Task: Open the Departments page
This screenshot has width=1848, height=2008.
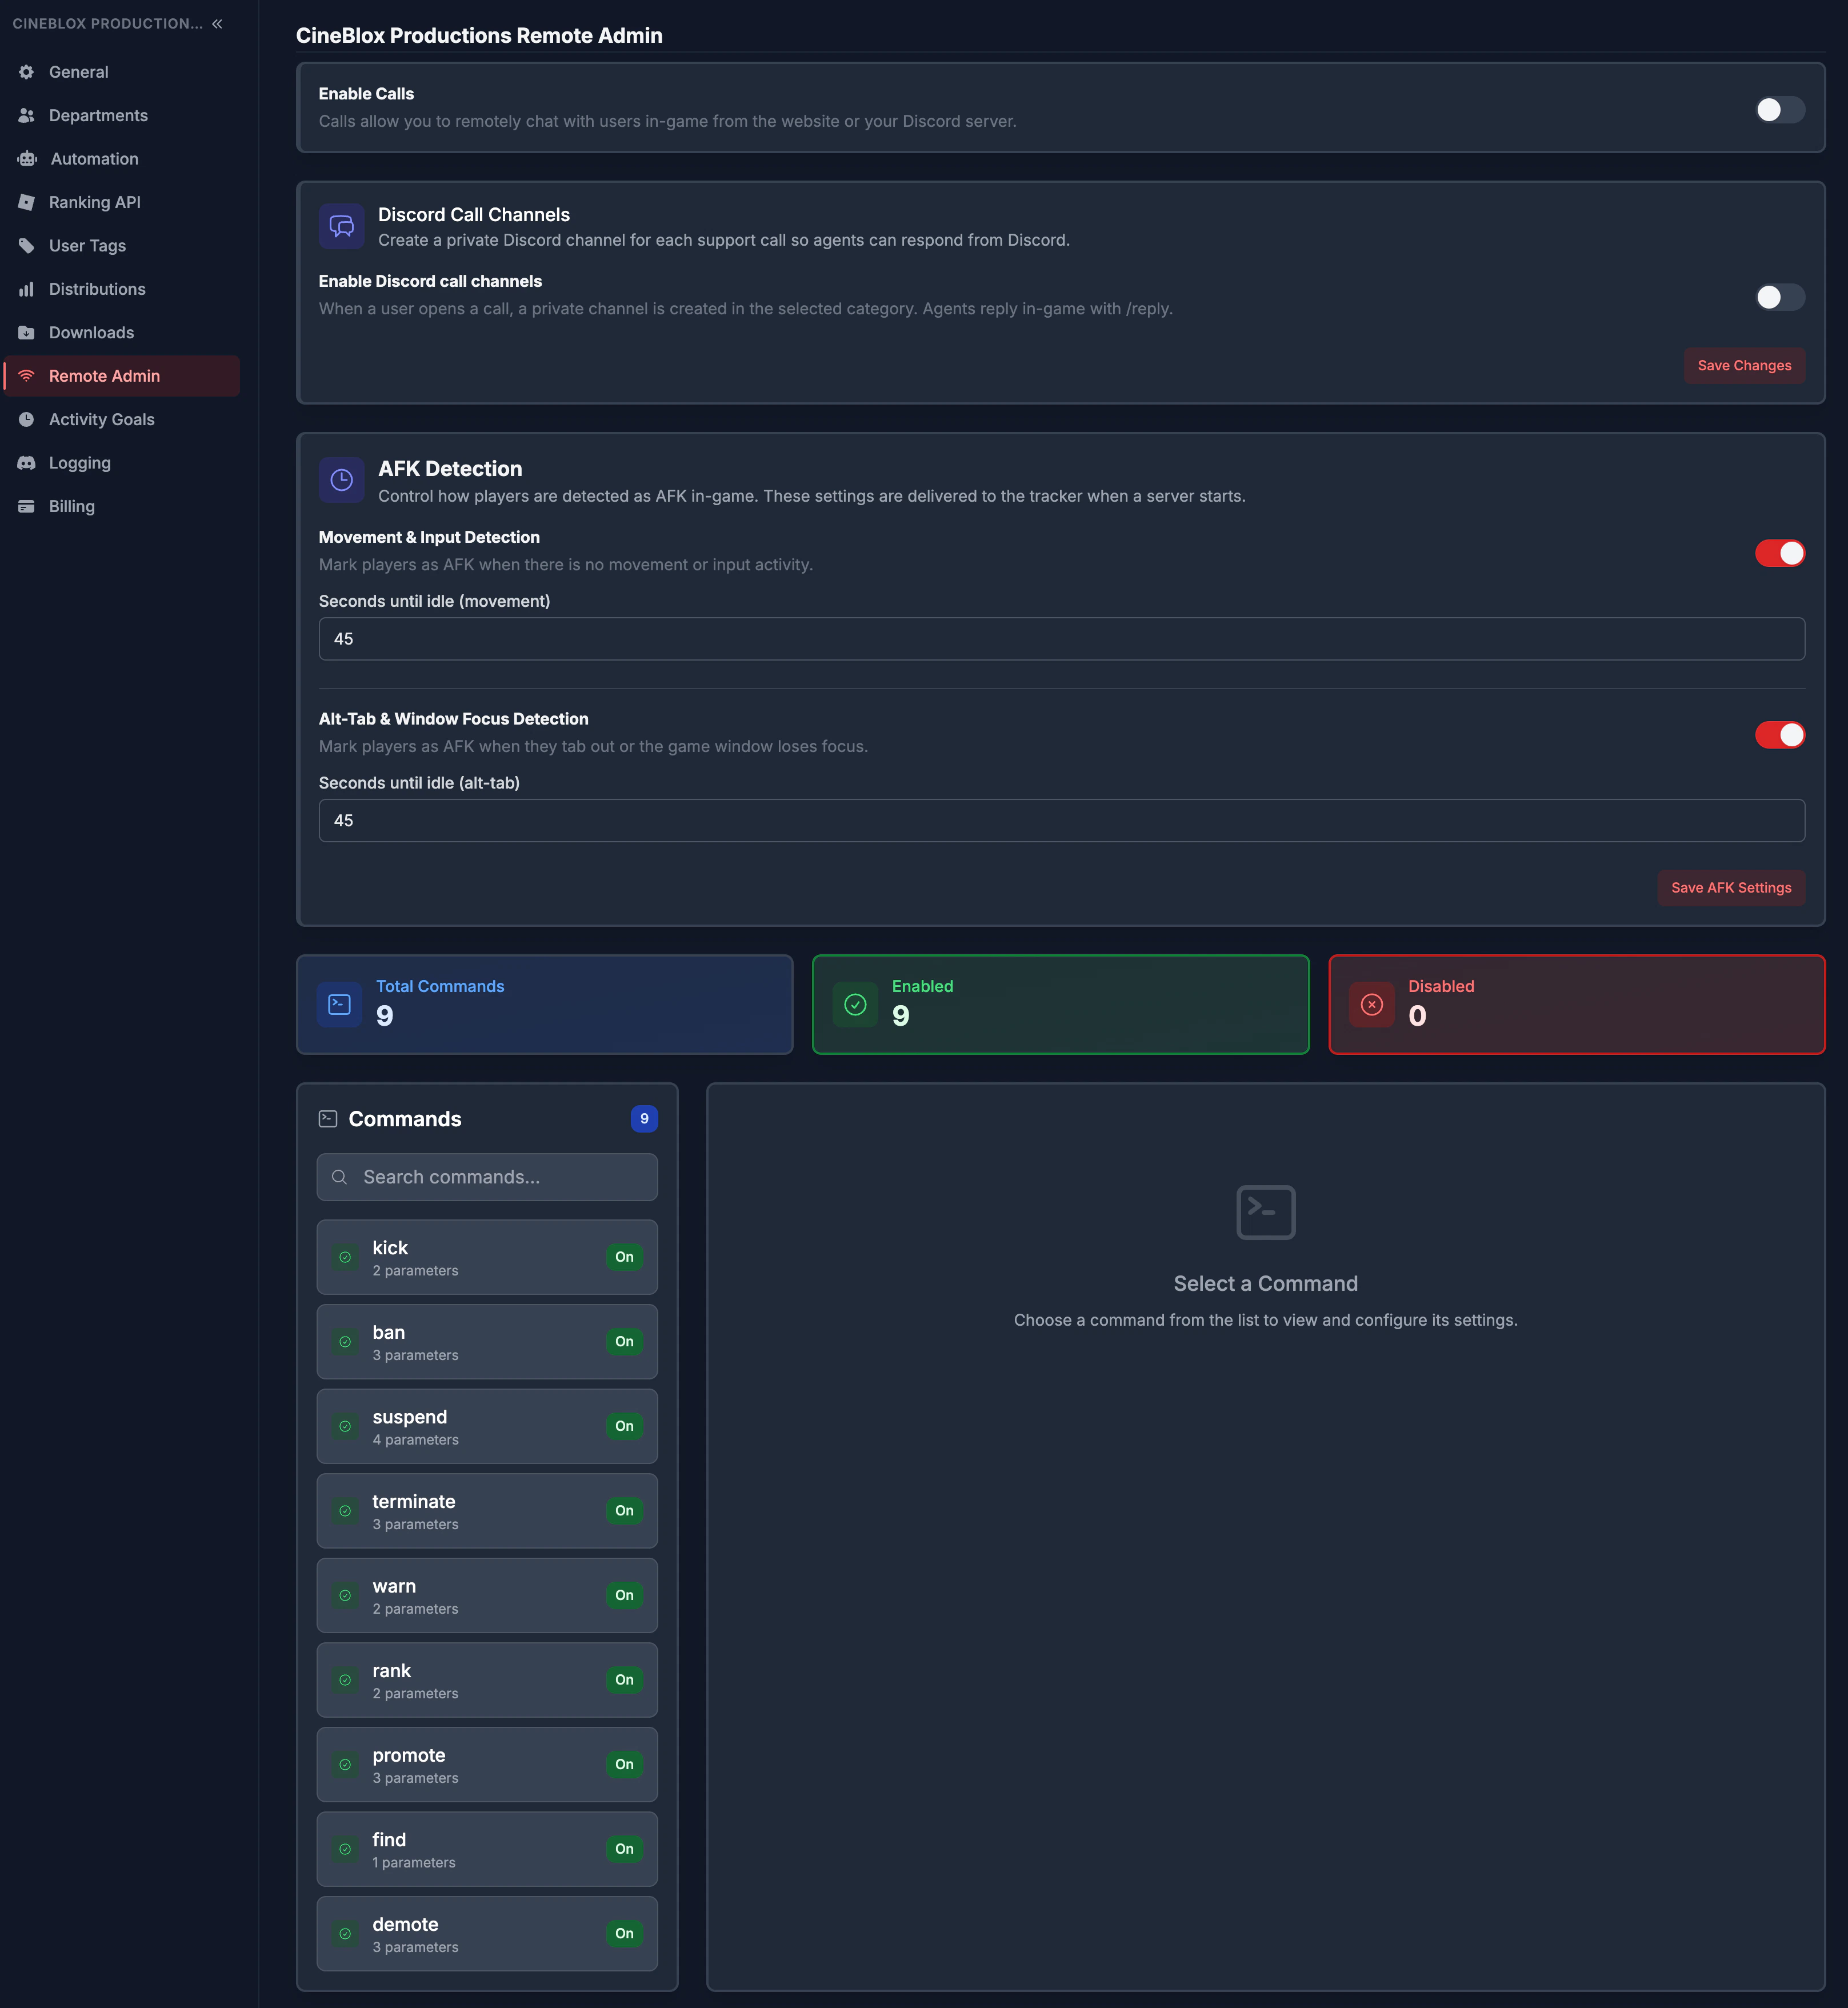Action: (x=122, y=116)
